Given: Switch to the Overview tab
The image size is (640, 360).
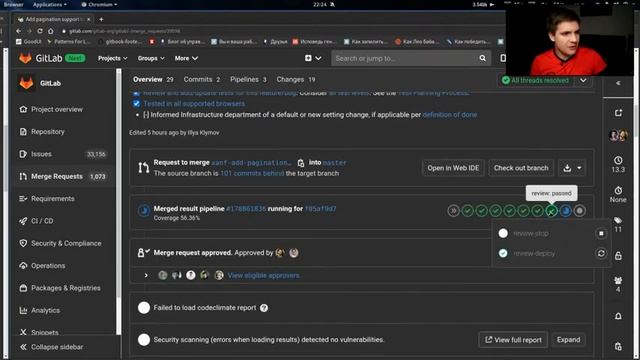Looking at the screenshot, I should [153, 80].
